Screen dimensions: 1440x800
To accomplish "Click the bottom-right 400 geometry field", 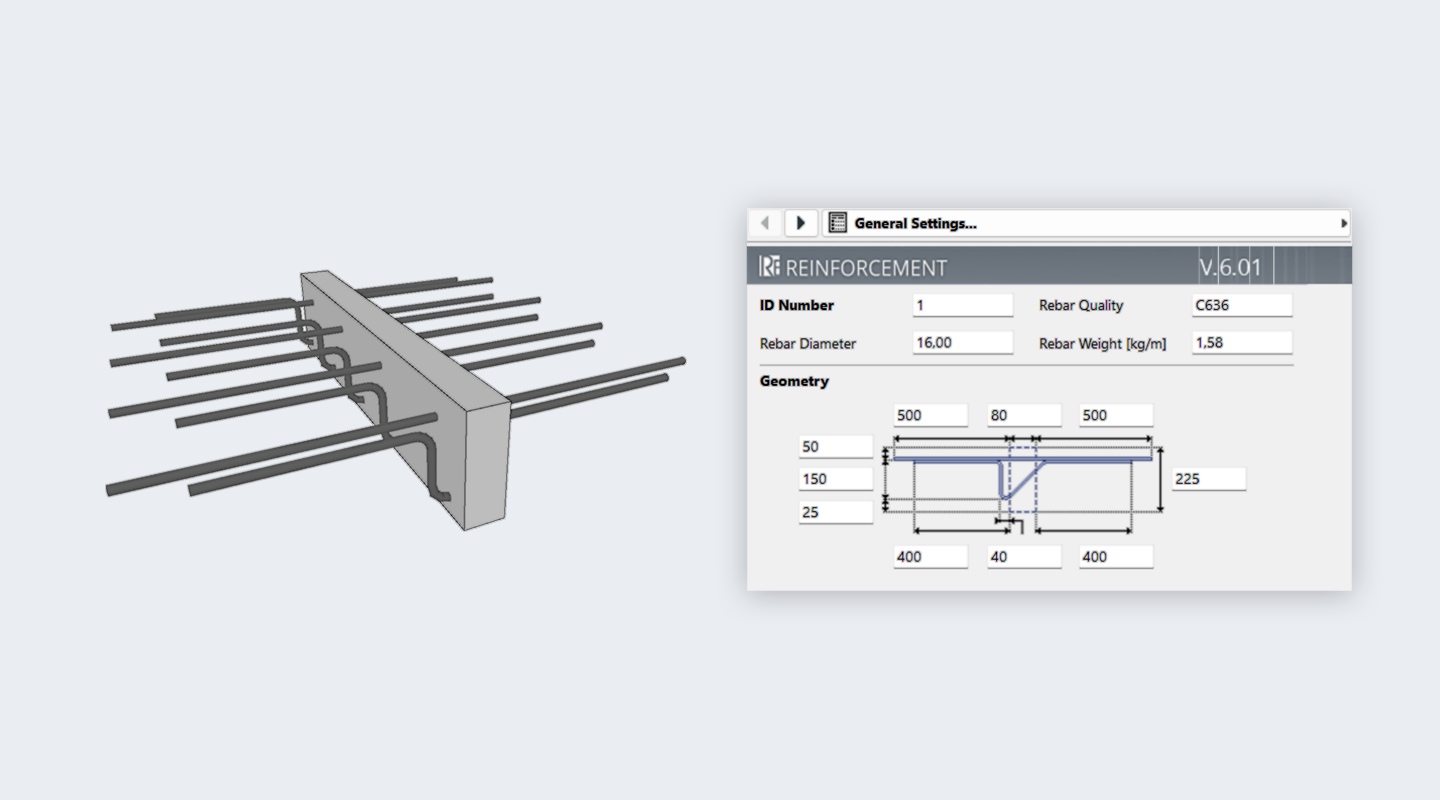I will 1116,556.
